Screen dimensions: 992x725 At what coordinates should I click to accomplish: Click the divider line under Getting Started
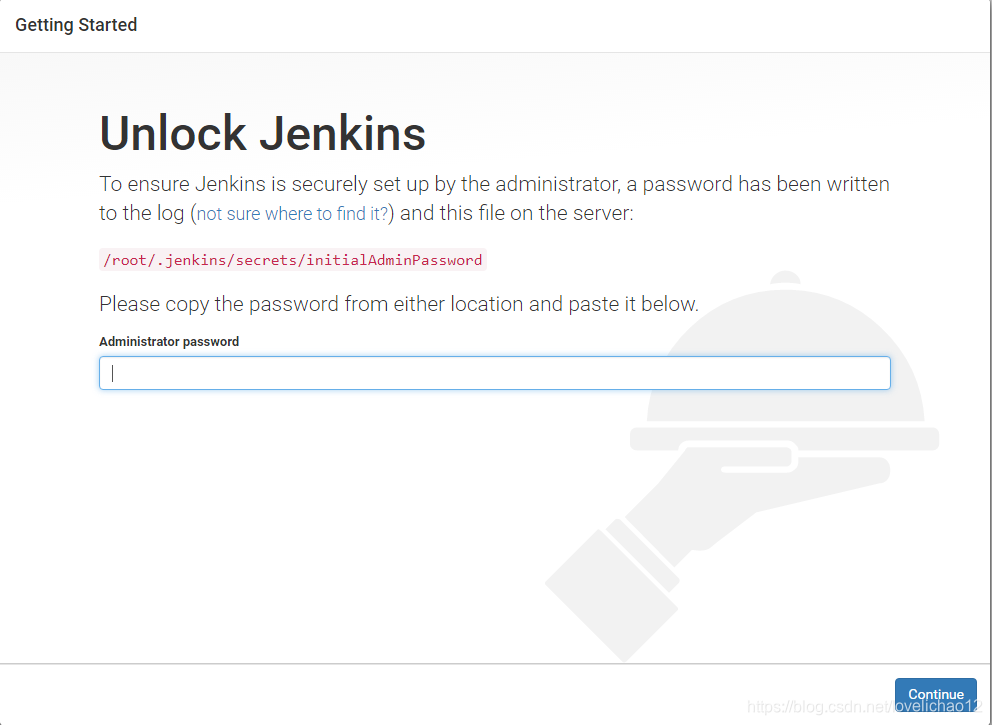pyautogui.click(x=496, y=49)
